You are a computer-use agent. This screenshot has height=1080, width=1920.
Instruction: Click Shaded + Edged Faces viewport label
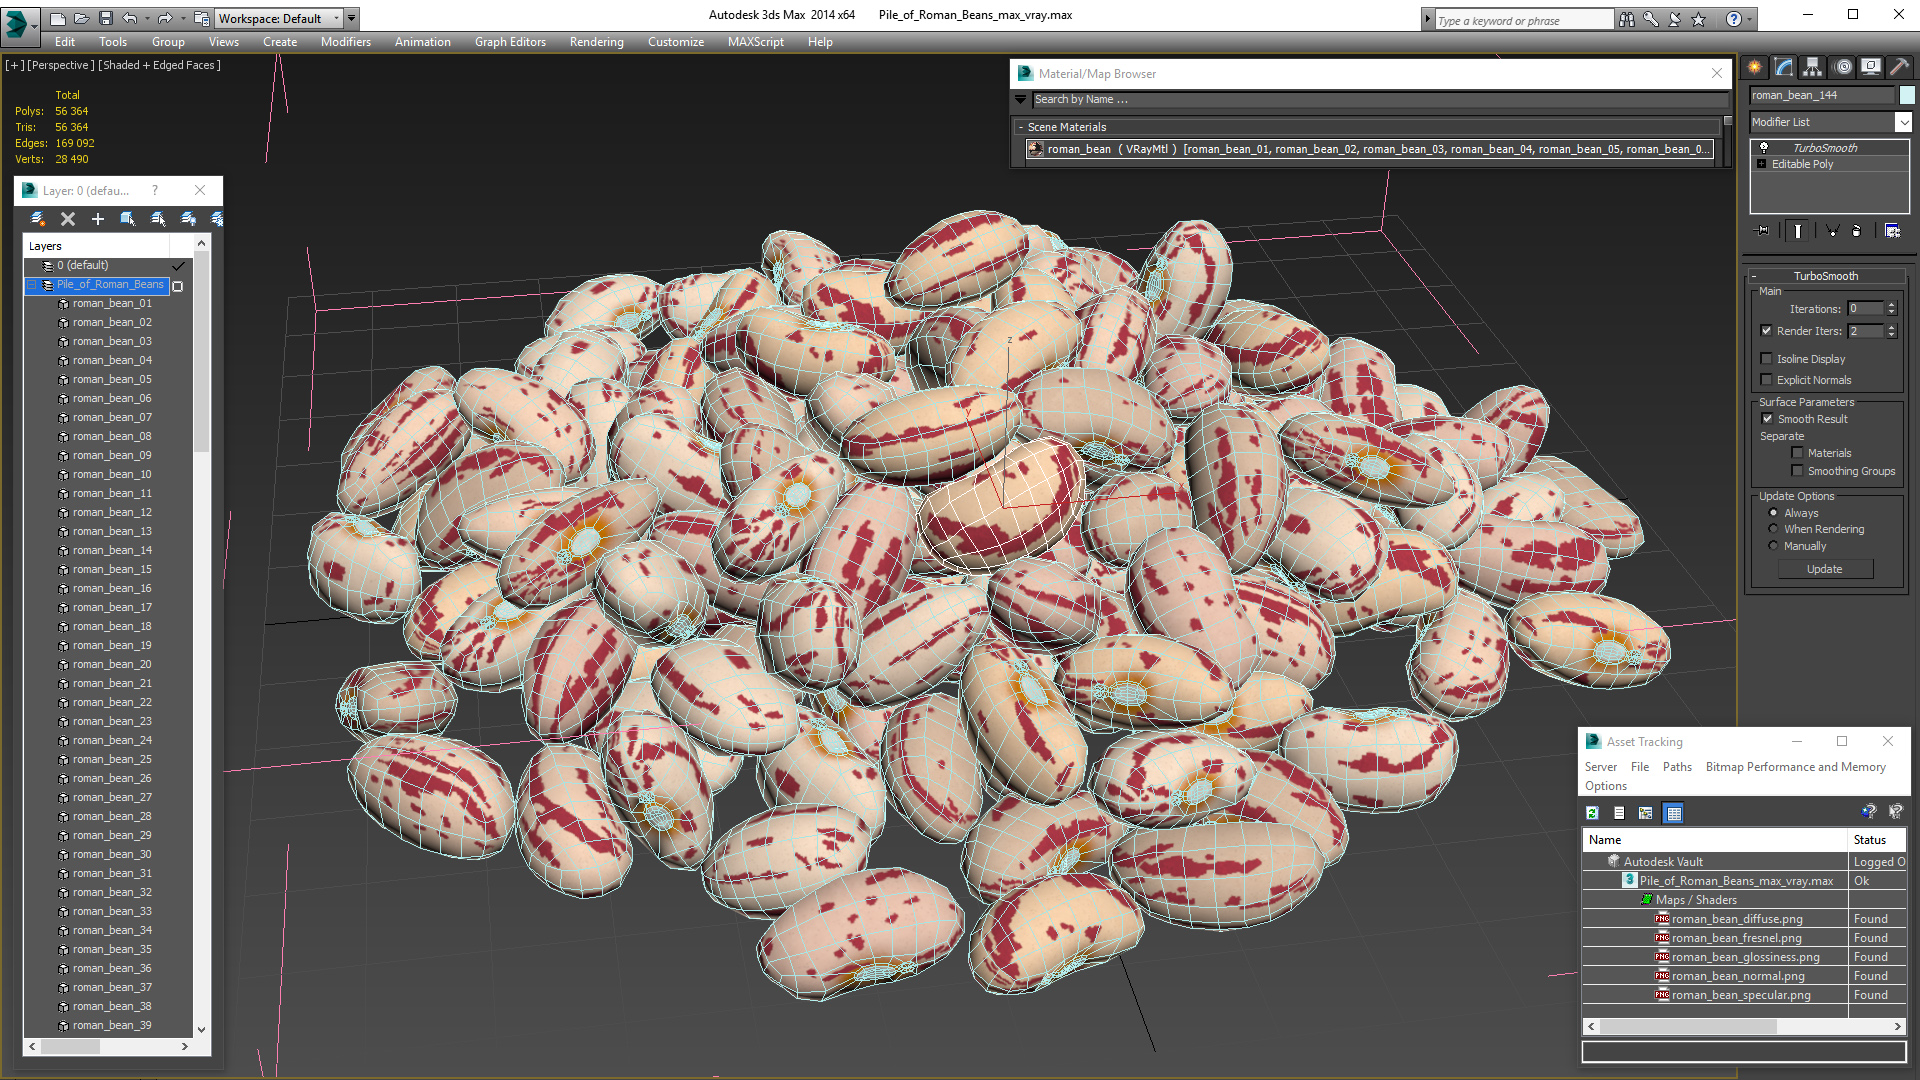click(160, 65)
